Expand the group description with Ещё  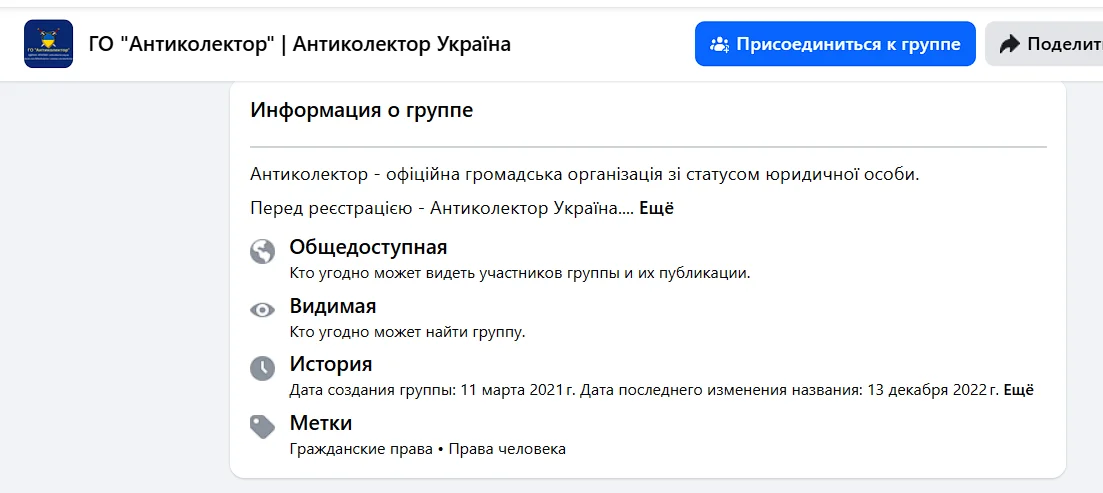pos(656,208)
